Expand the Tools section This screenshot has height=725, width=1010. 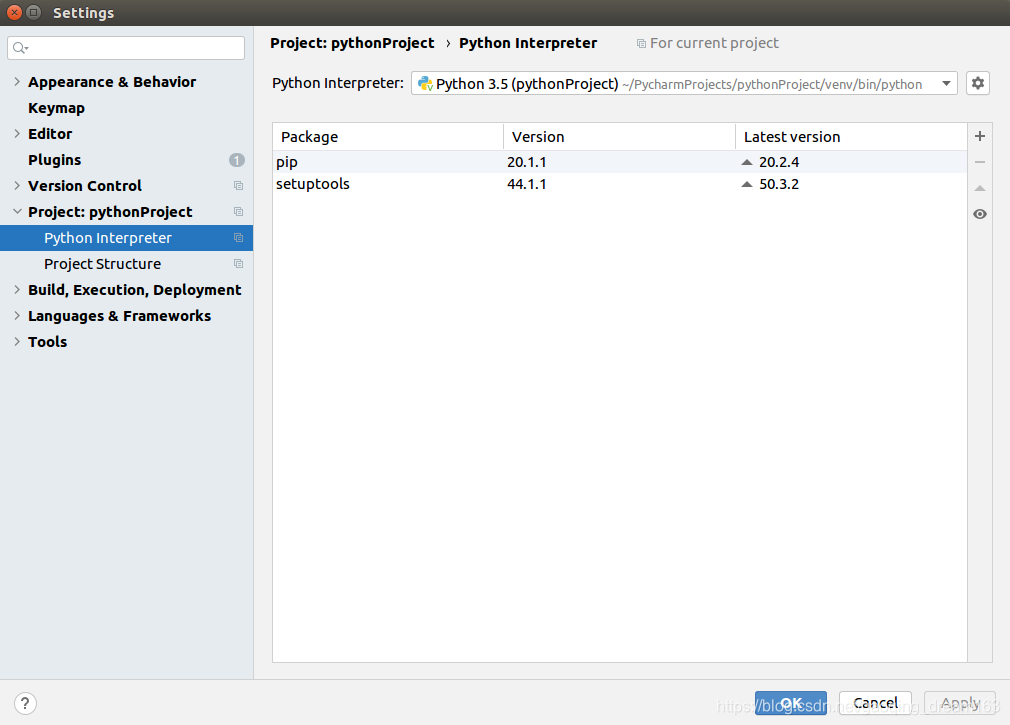point(17,342)
